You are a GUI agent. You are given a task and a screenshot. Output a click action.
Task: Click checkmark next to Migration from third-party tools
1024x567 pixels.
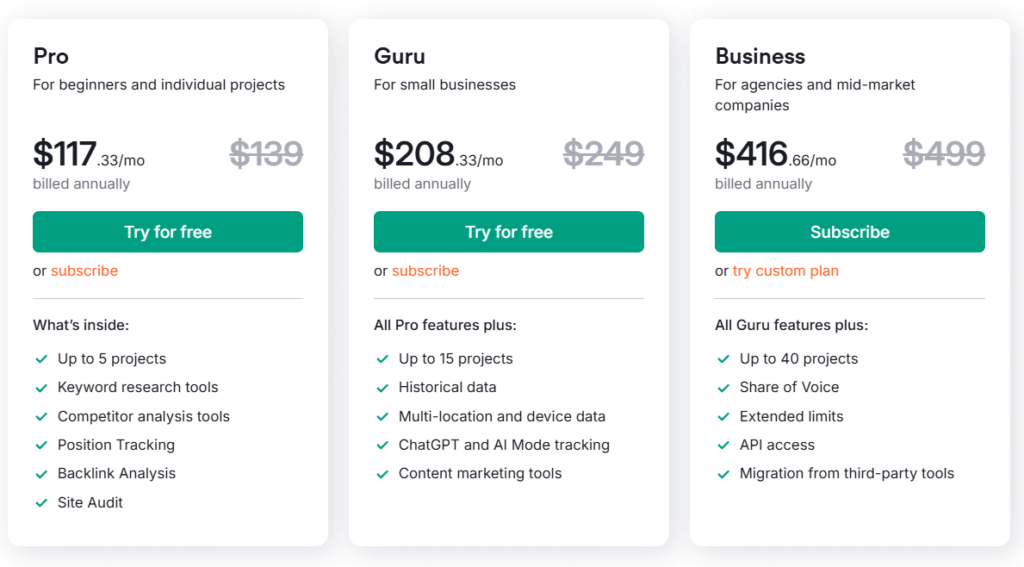[x=723, y=474]
